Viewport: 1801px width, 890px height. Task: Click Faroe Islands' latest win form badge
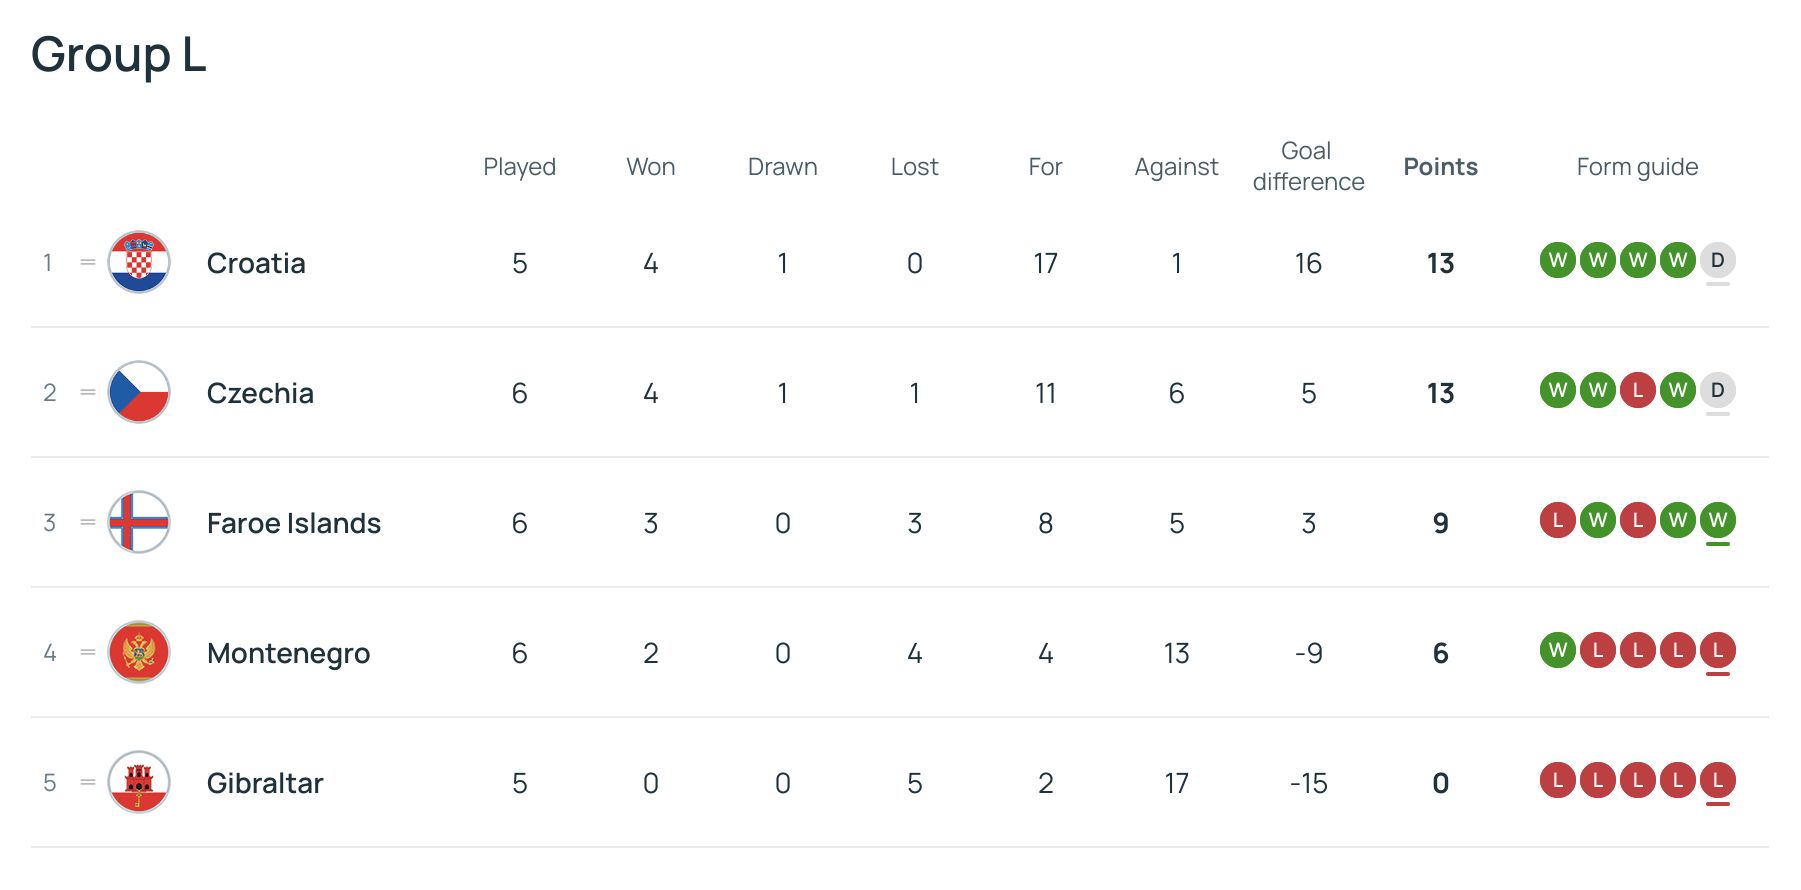1717,520
